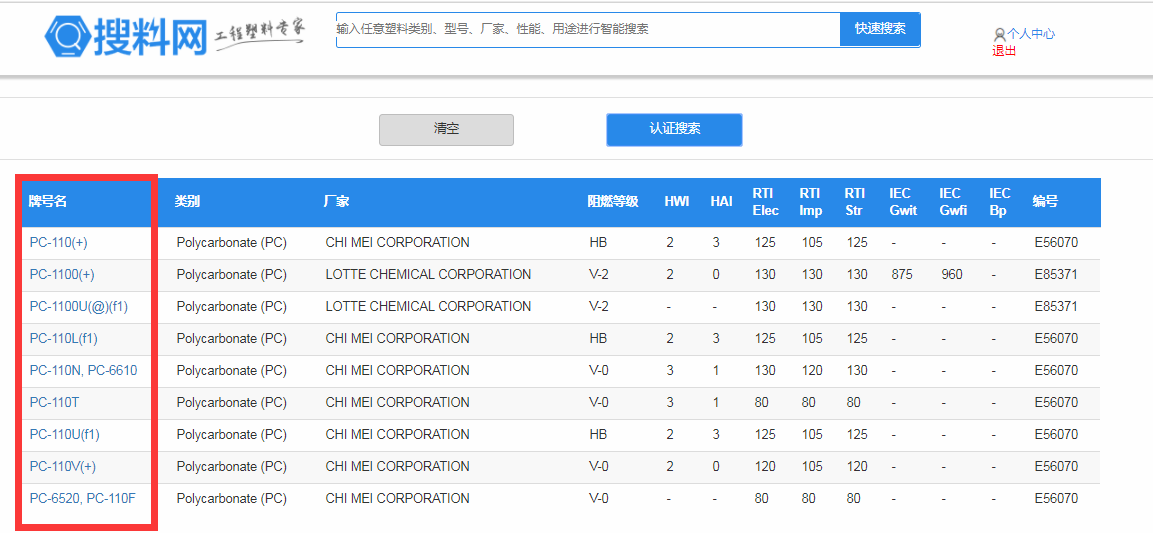Open the PC-110T grade entry
The image size is (1153, 533).
[x=54, y=402]
